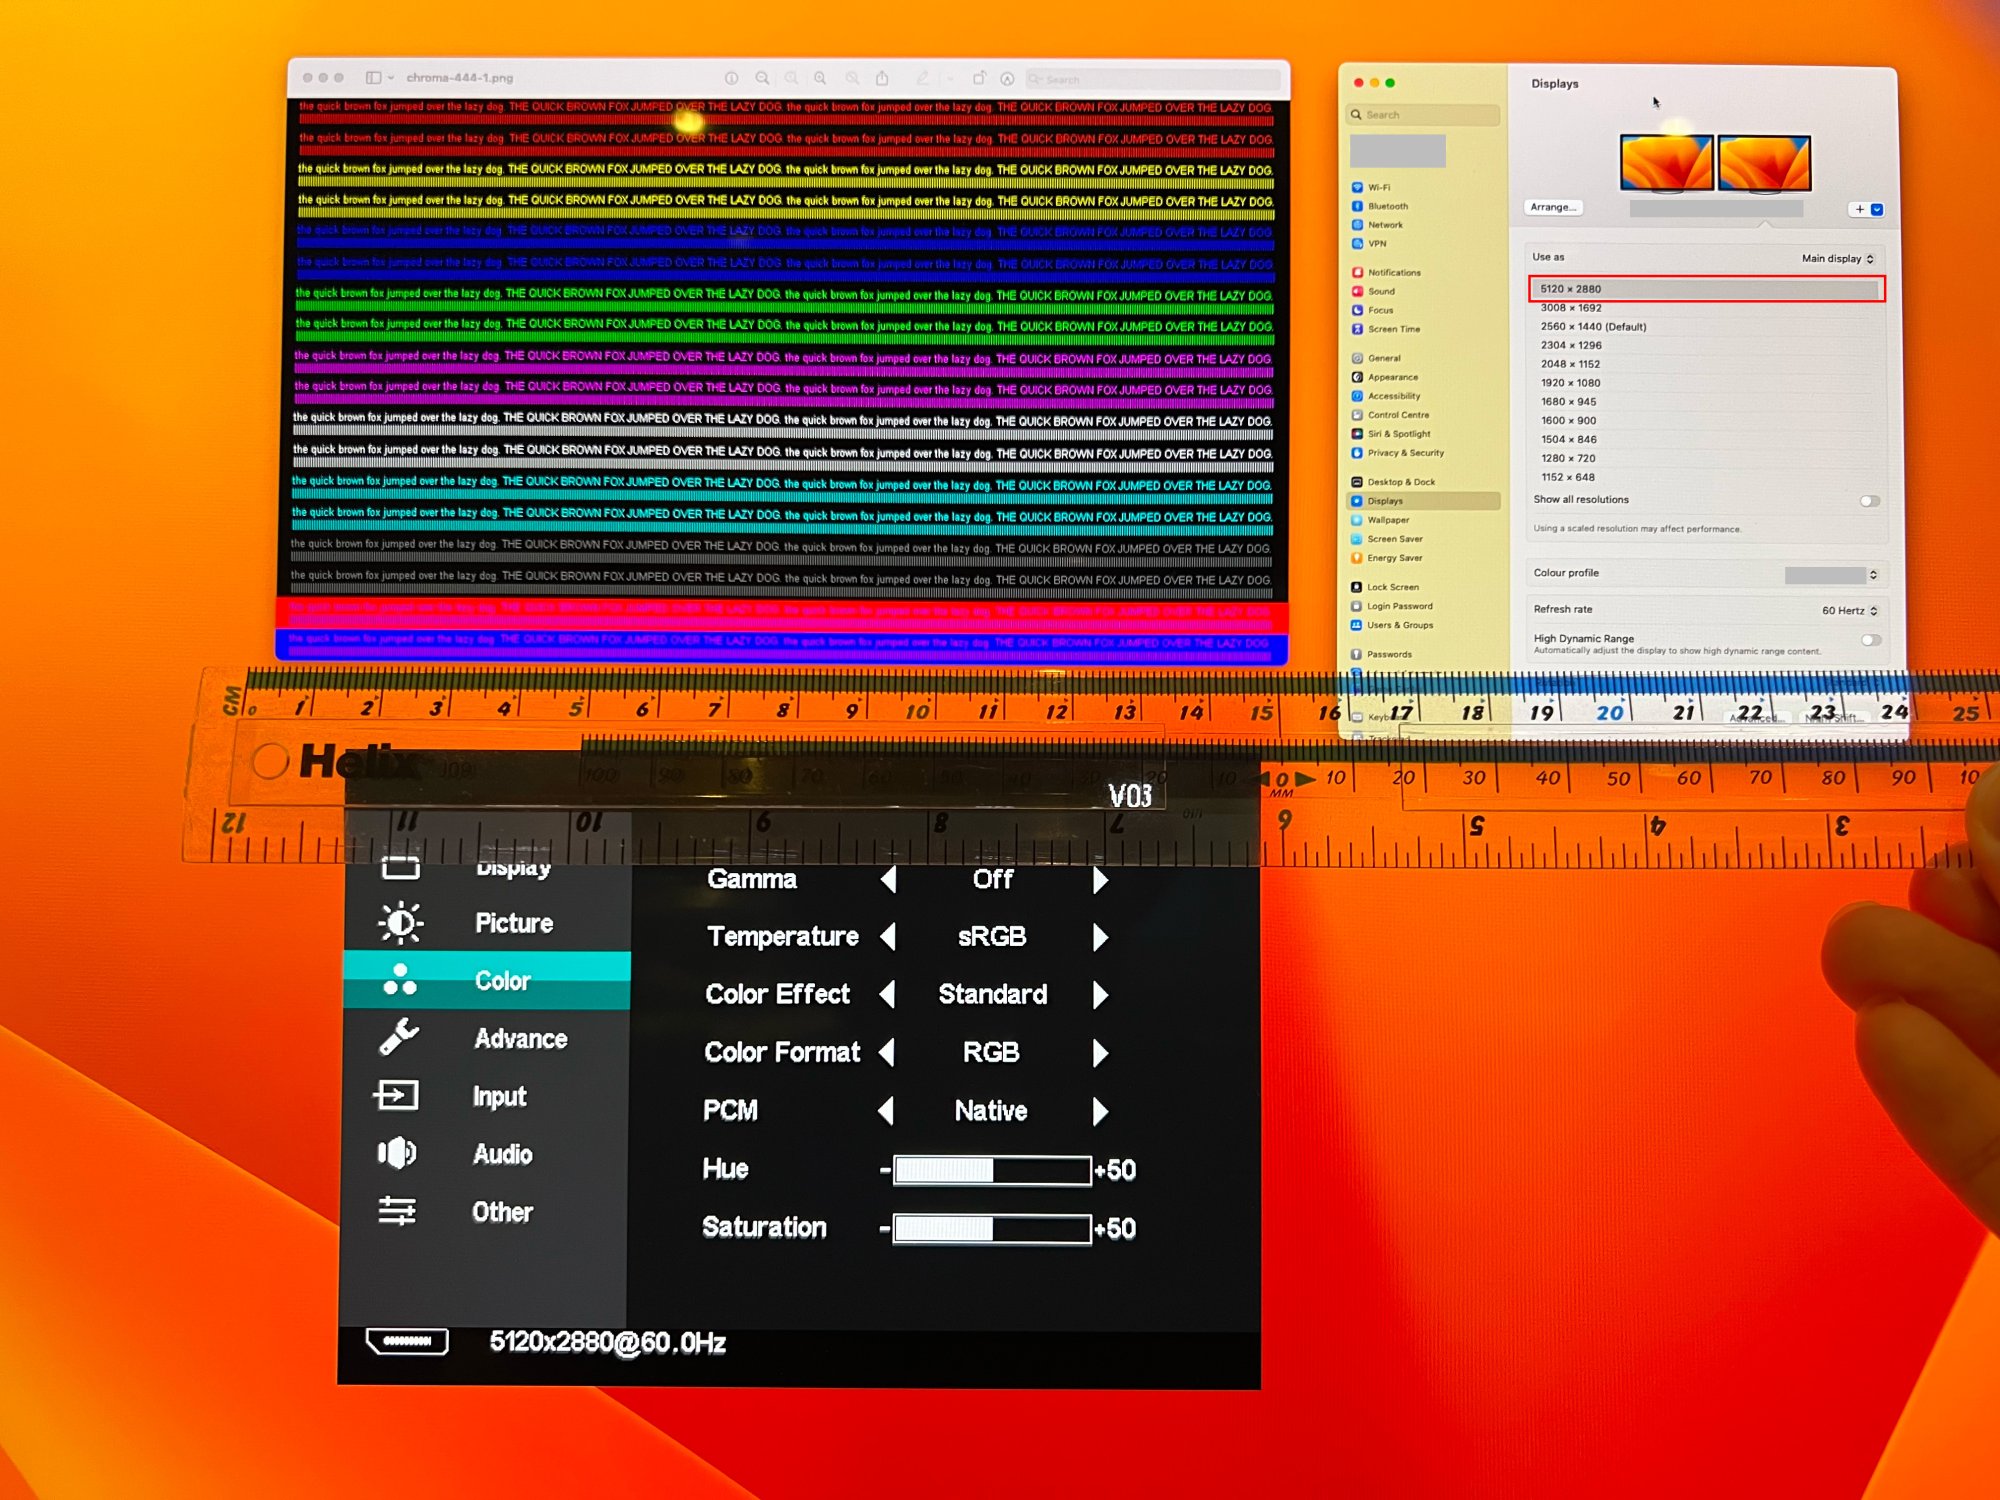The image size is (2000, 1500).
Task: Click the first zoom magnifier icon in Preview
Action: (762, 78)
